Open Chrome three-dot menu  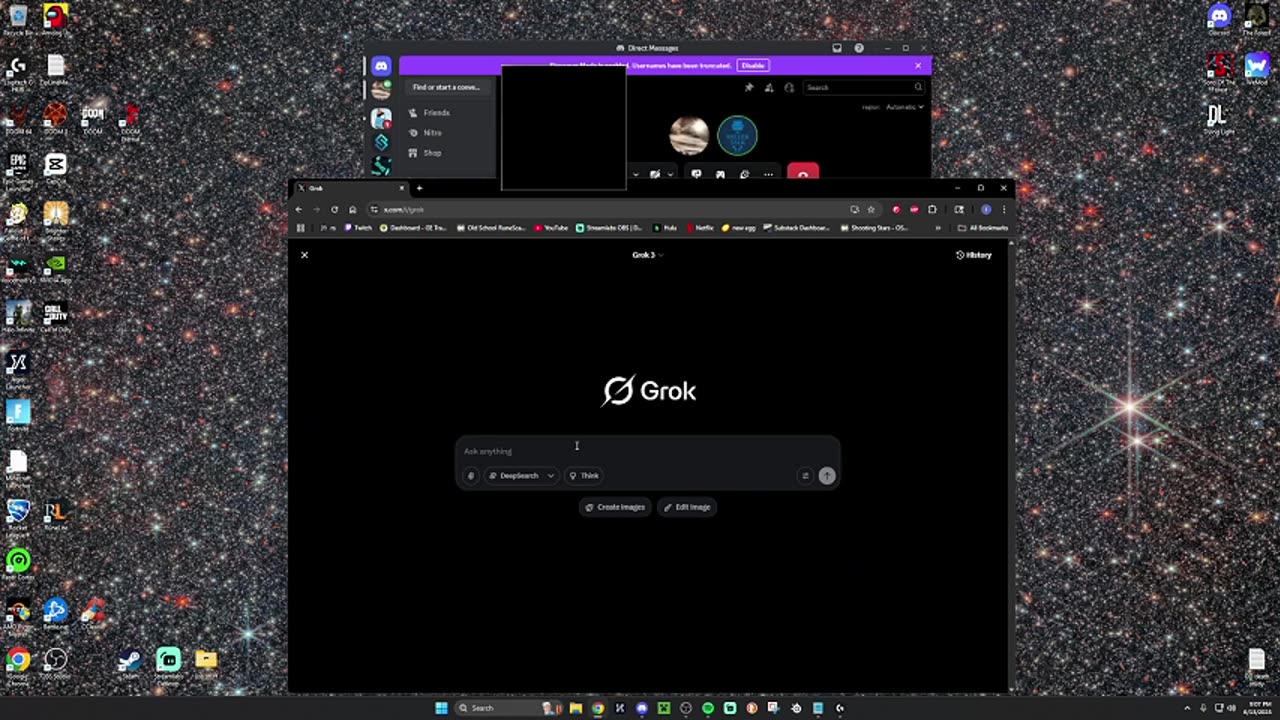(1003, 210)
